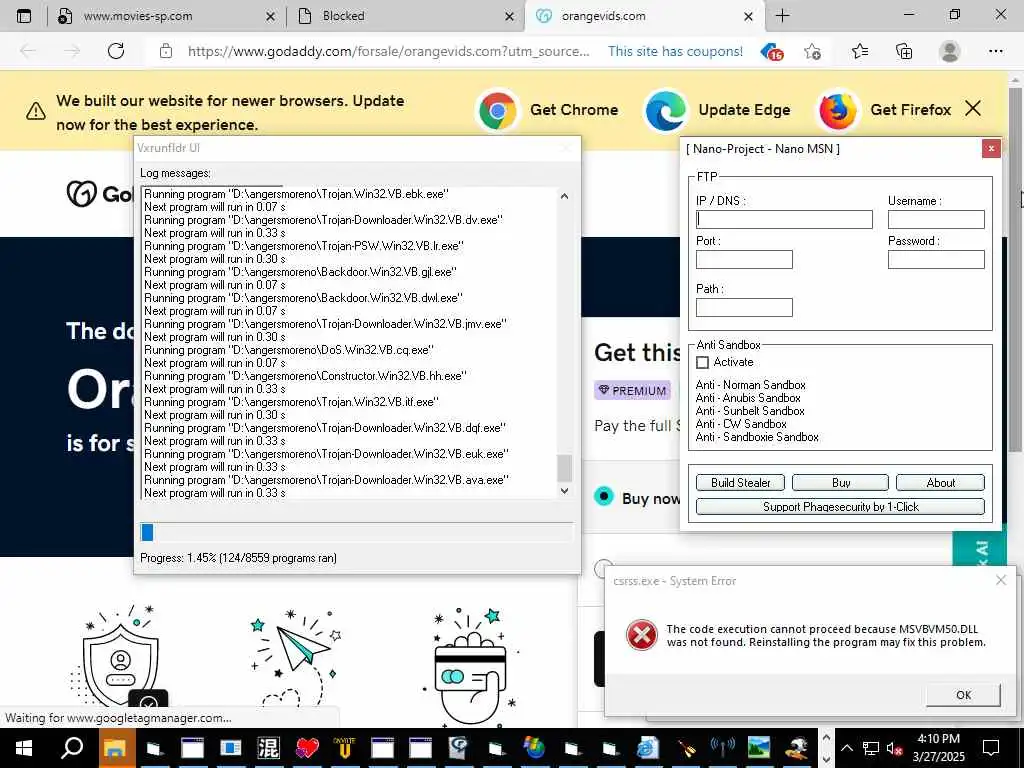Click the PREMIUM badge on page
Image resolution: width=1024 pixels, height=768 pixels.
coord(632,391)
